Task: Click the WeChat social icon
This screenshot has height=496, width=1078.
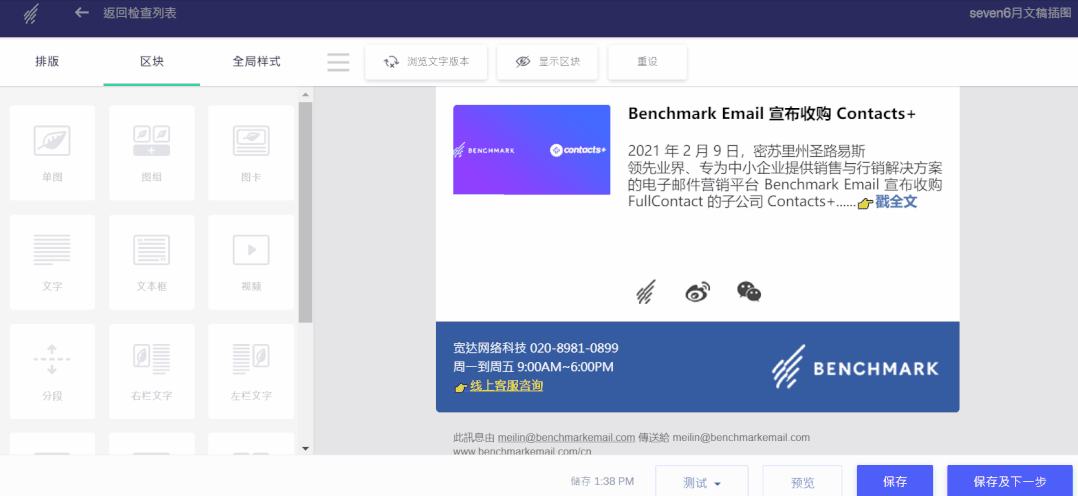Action: pos(749,292)
